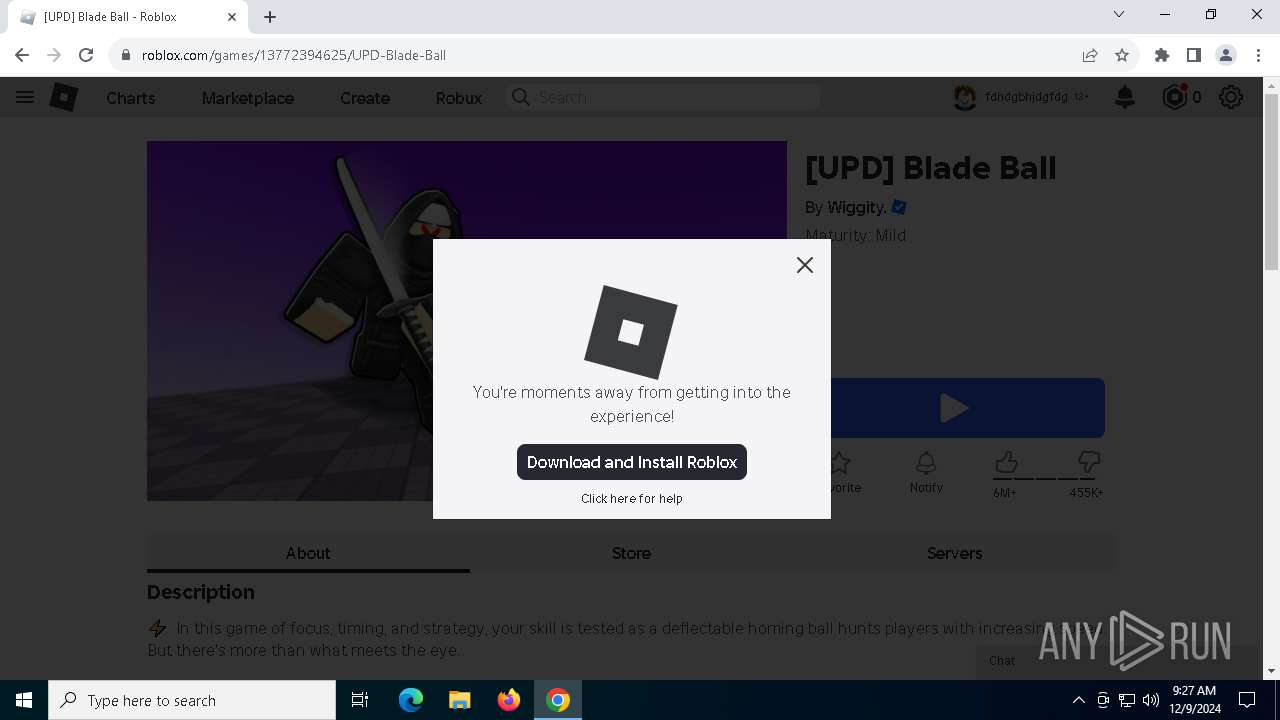Toggle Chrome side panel
1280x720 pixels.
[x=1194, y=55]
